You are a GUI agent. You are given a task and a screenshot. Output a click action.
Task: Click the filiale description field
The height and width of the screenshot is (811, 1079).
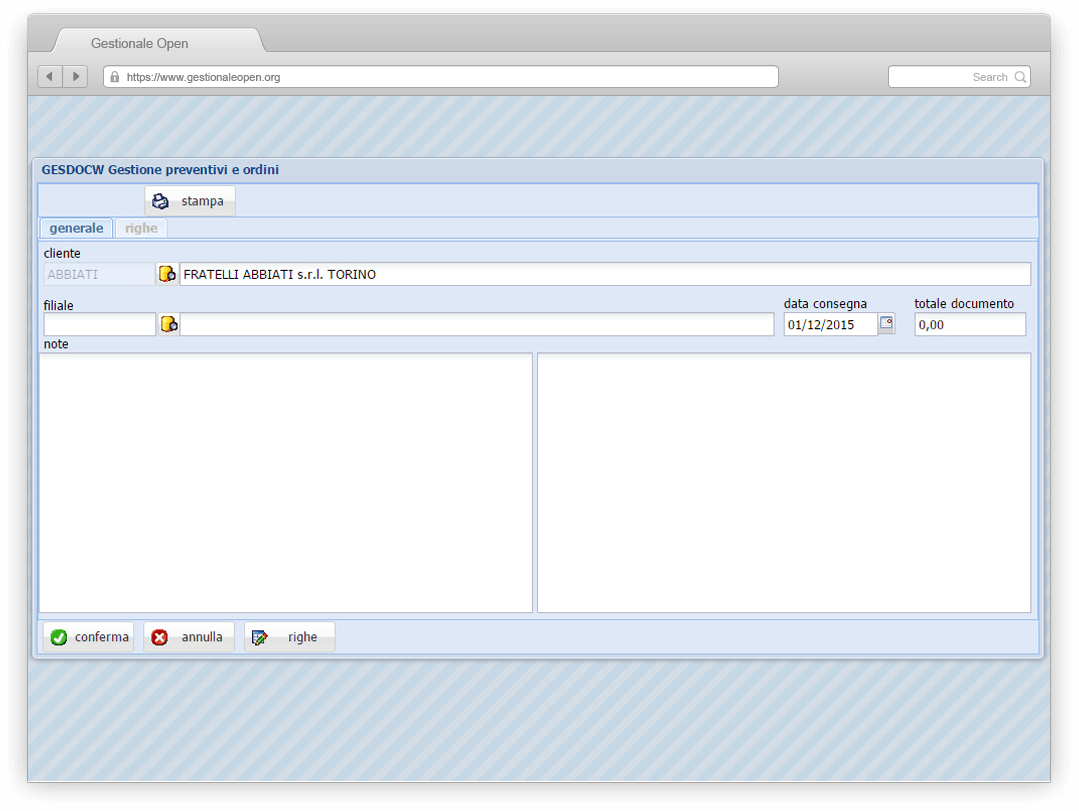point(477,324)
